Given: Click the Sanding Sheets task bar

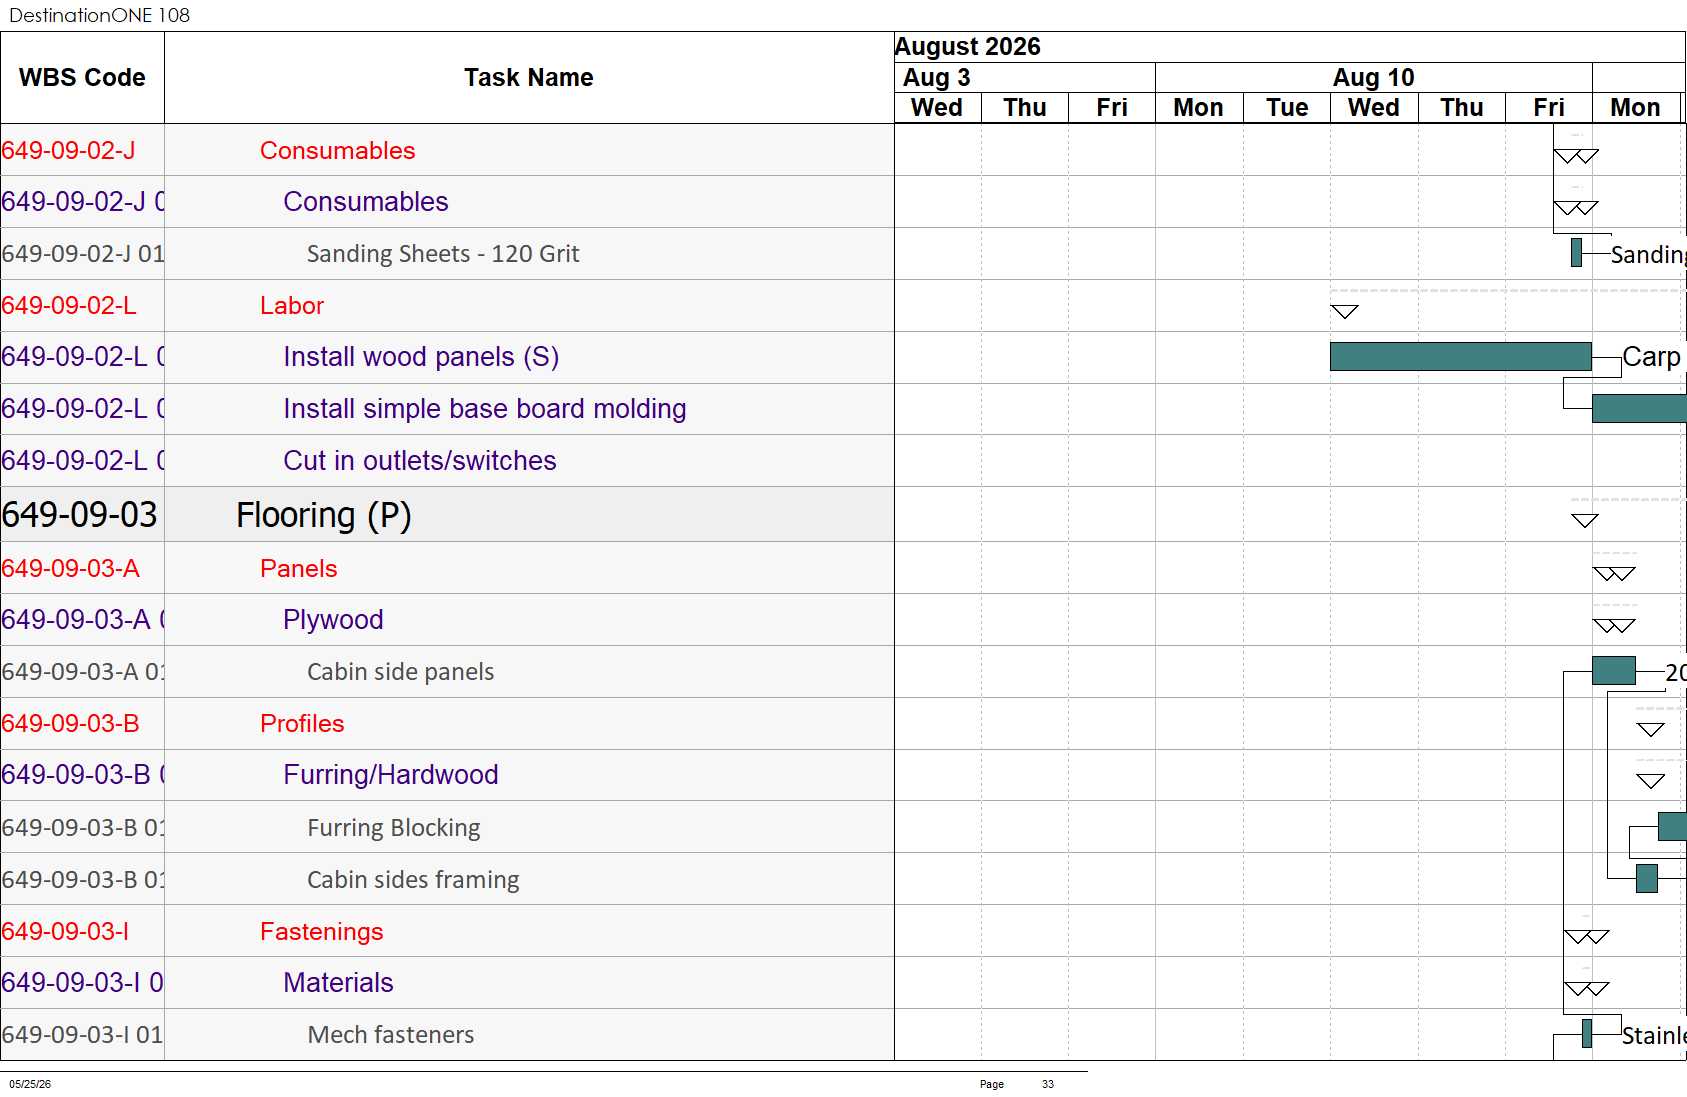Looking at the screenshot, I should (x=1576, y=253).
